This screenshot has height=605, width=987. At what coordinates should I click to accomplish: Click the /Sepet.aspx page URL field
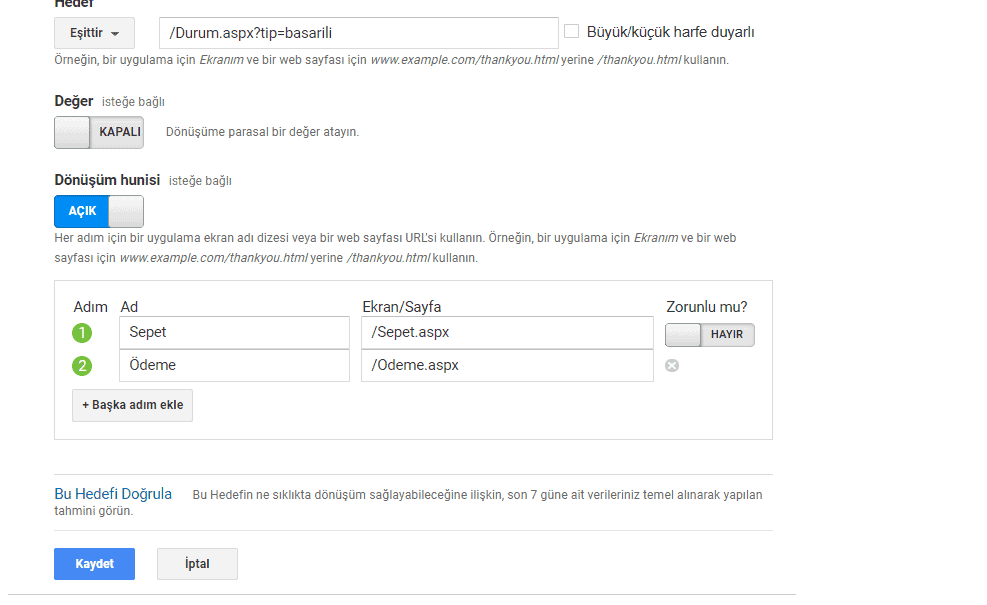click(506, 333)
